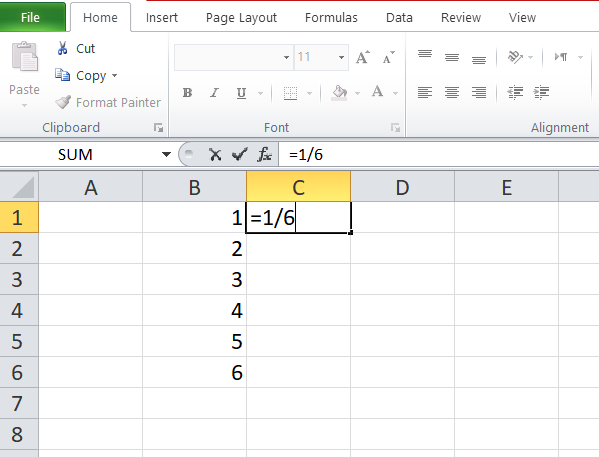Viewport: 599px width, 457px height.
Task: Cancel formula entry with X icon
Action: [x=215, y=155]
